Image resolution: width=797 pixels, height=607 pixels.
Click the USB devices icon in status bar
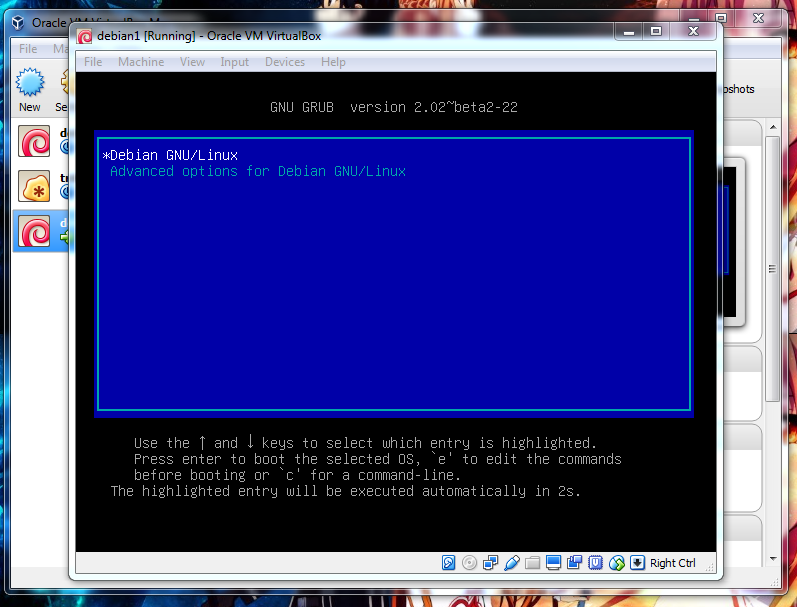512,563
